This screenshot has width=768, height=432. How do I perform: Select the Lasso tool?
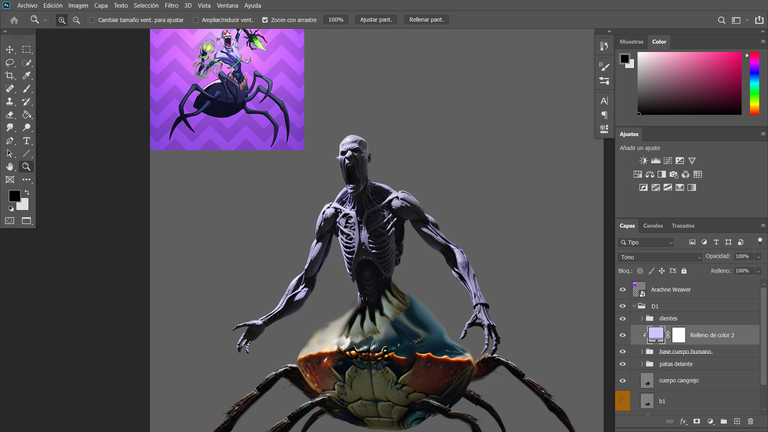pyautogui.click(x=9, y=63)
